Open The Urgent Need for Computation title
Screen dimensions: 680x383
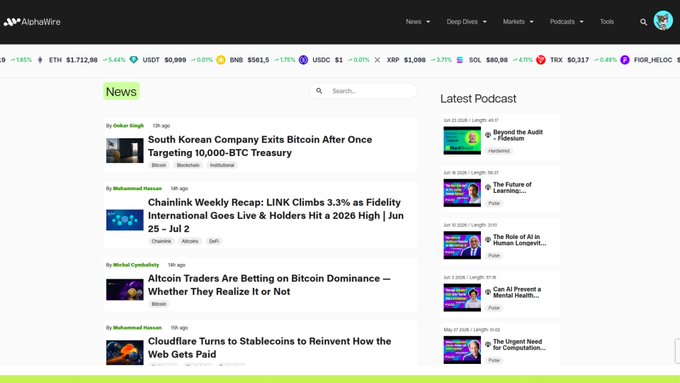click(x=520, y=345)
